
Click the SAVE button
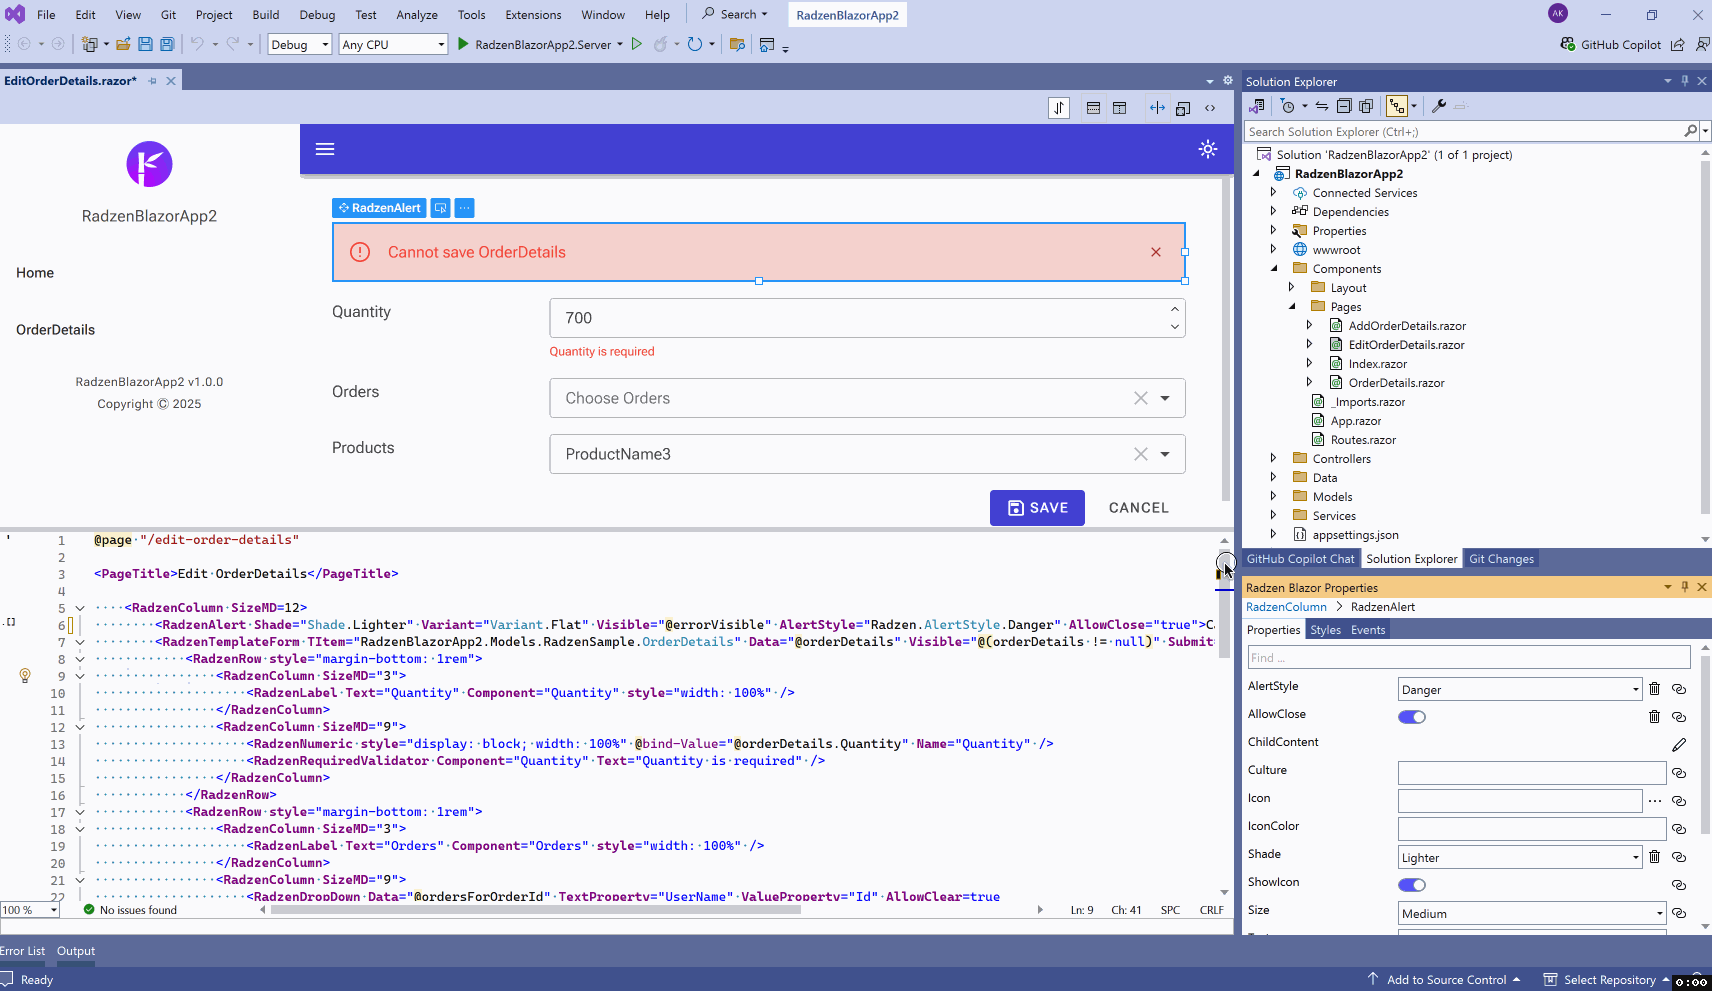pos(1038,508)
